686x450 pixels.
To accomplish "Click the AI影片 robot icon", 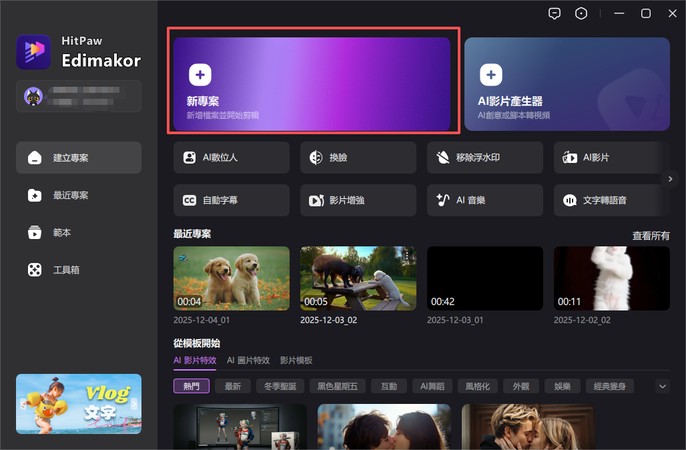I will point(570,157).
